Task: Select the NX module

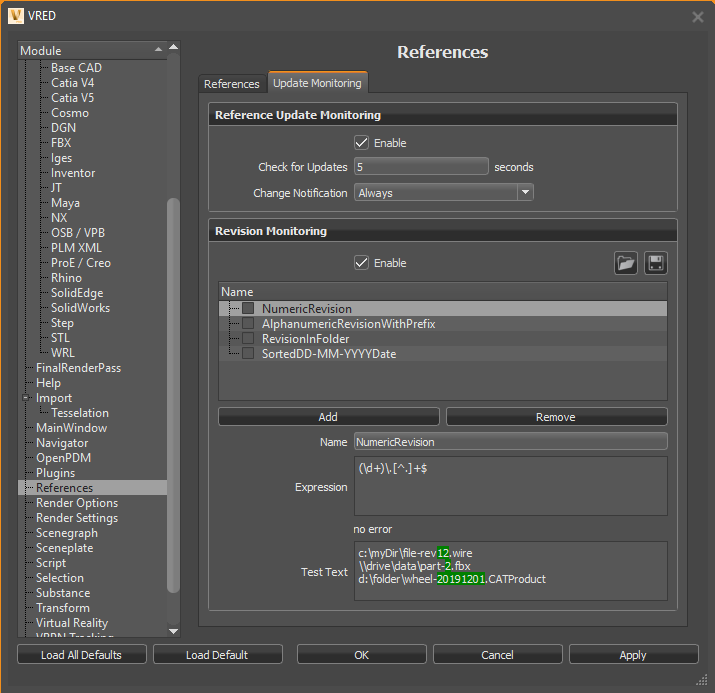Action: pyautogui.click(x=59, y=218)
